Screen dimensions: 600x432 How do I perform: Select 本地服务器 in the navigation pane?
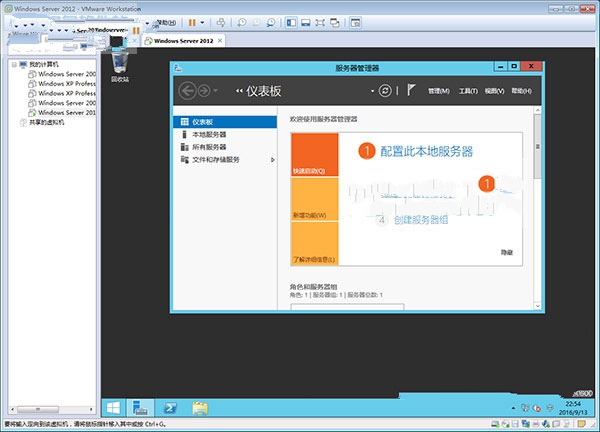pyautogui.click(x=225, y=135)
